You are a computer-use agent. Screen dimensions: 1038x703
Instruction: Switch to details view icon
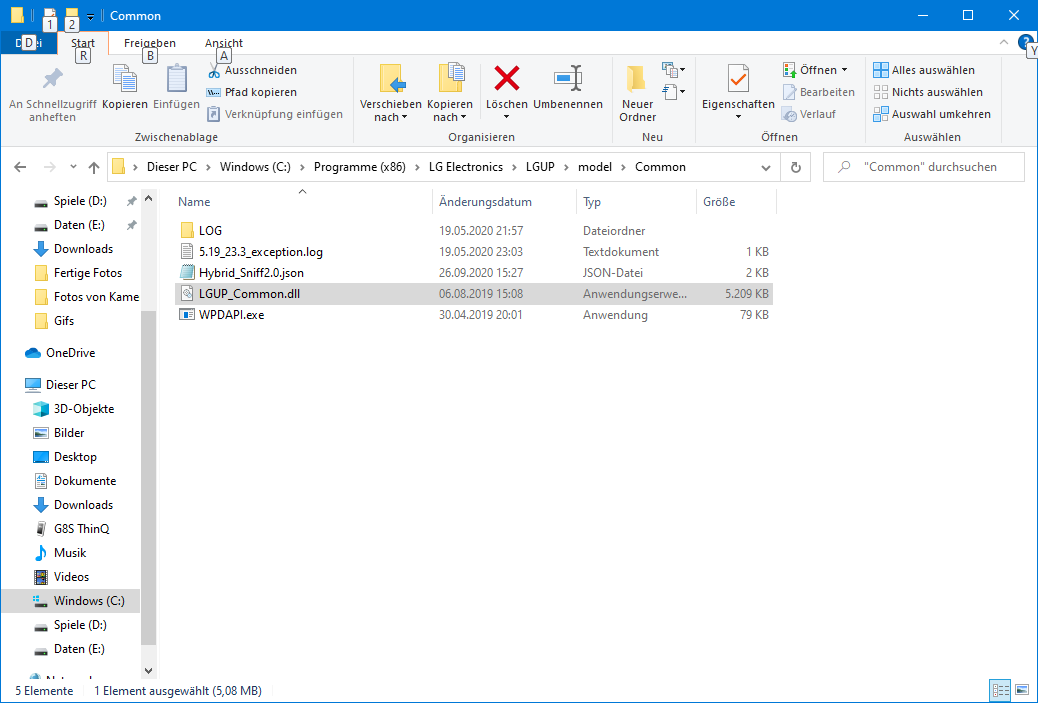[x=1000, y=690]
